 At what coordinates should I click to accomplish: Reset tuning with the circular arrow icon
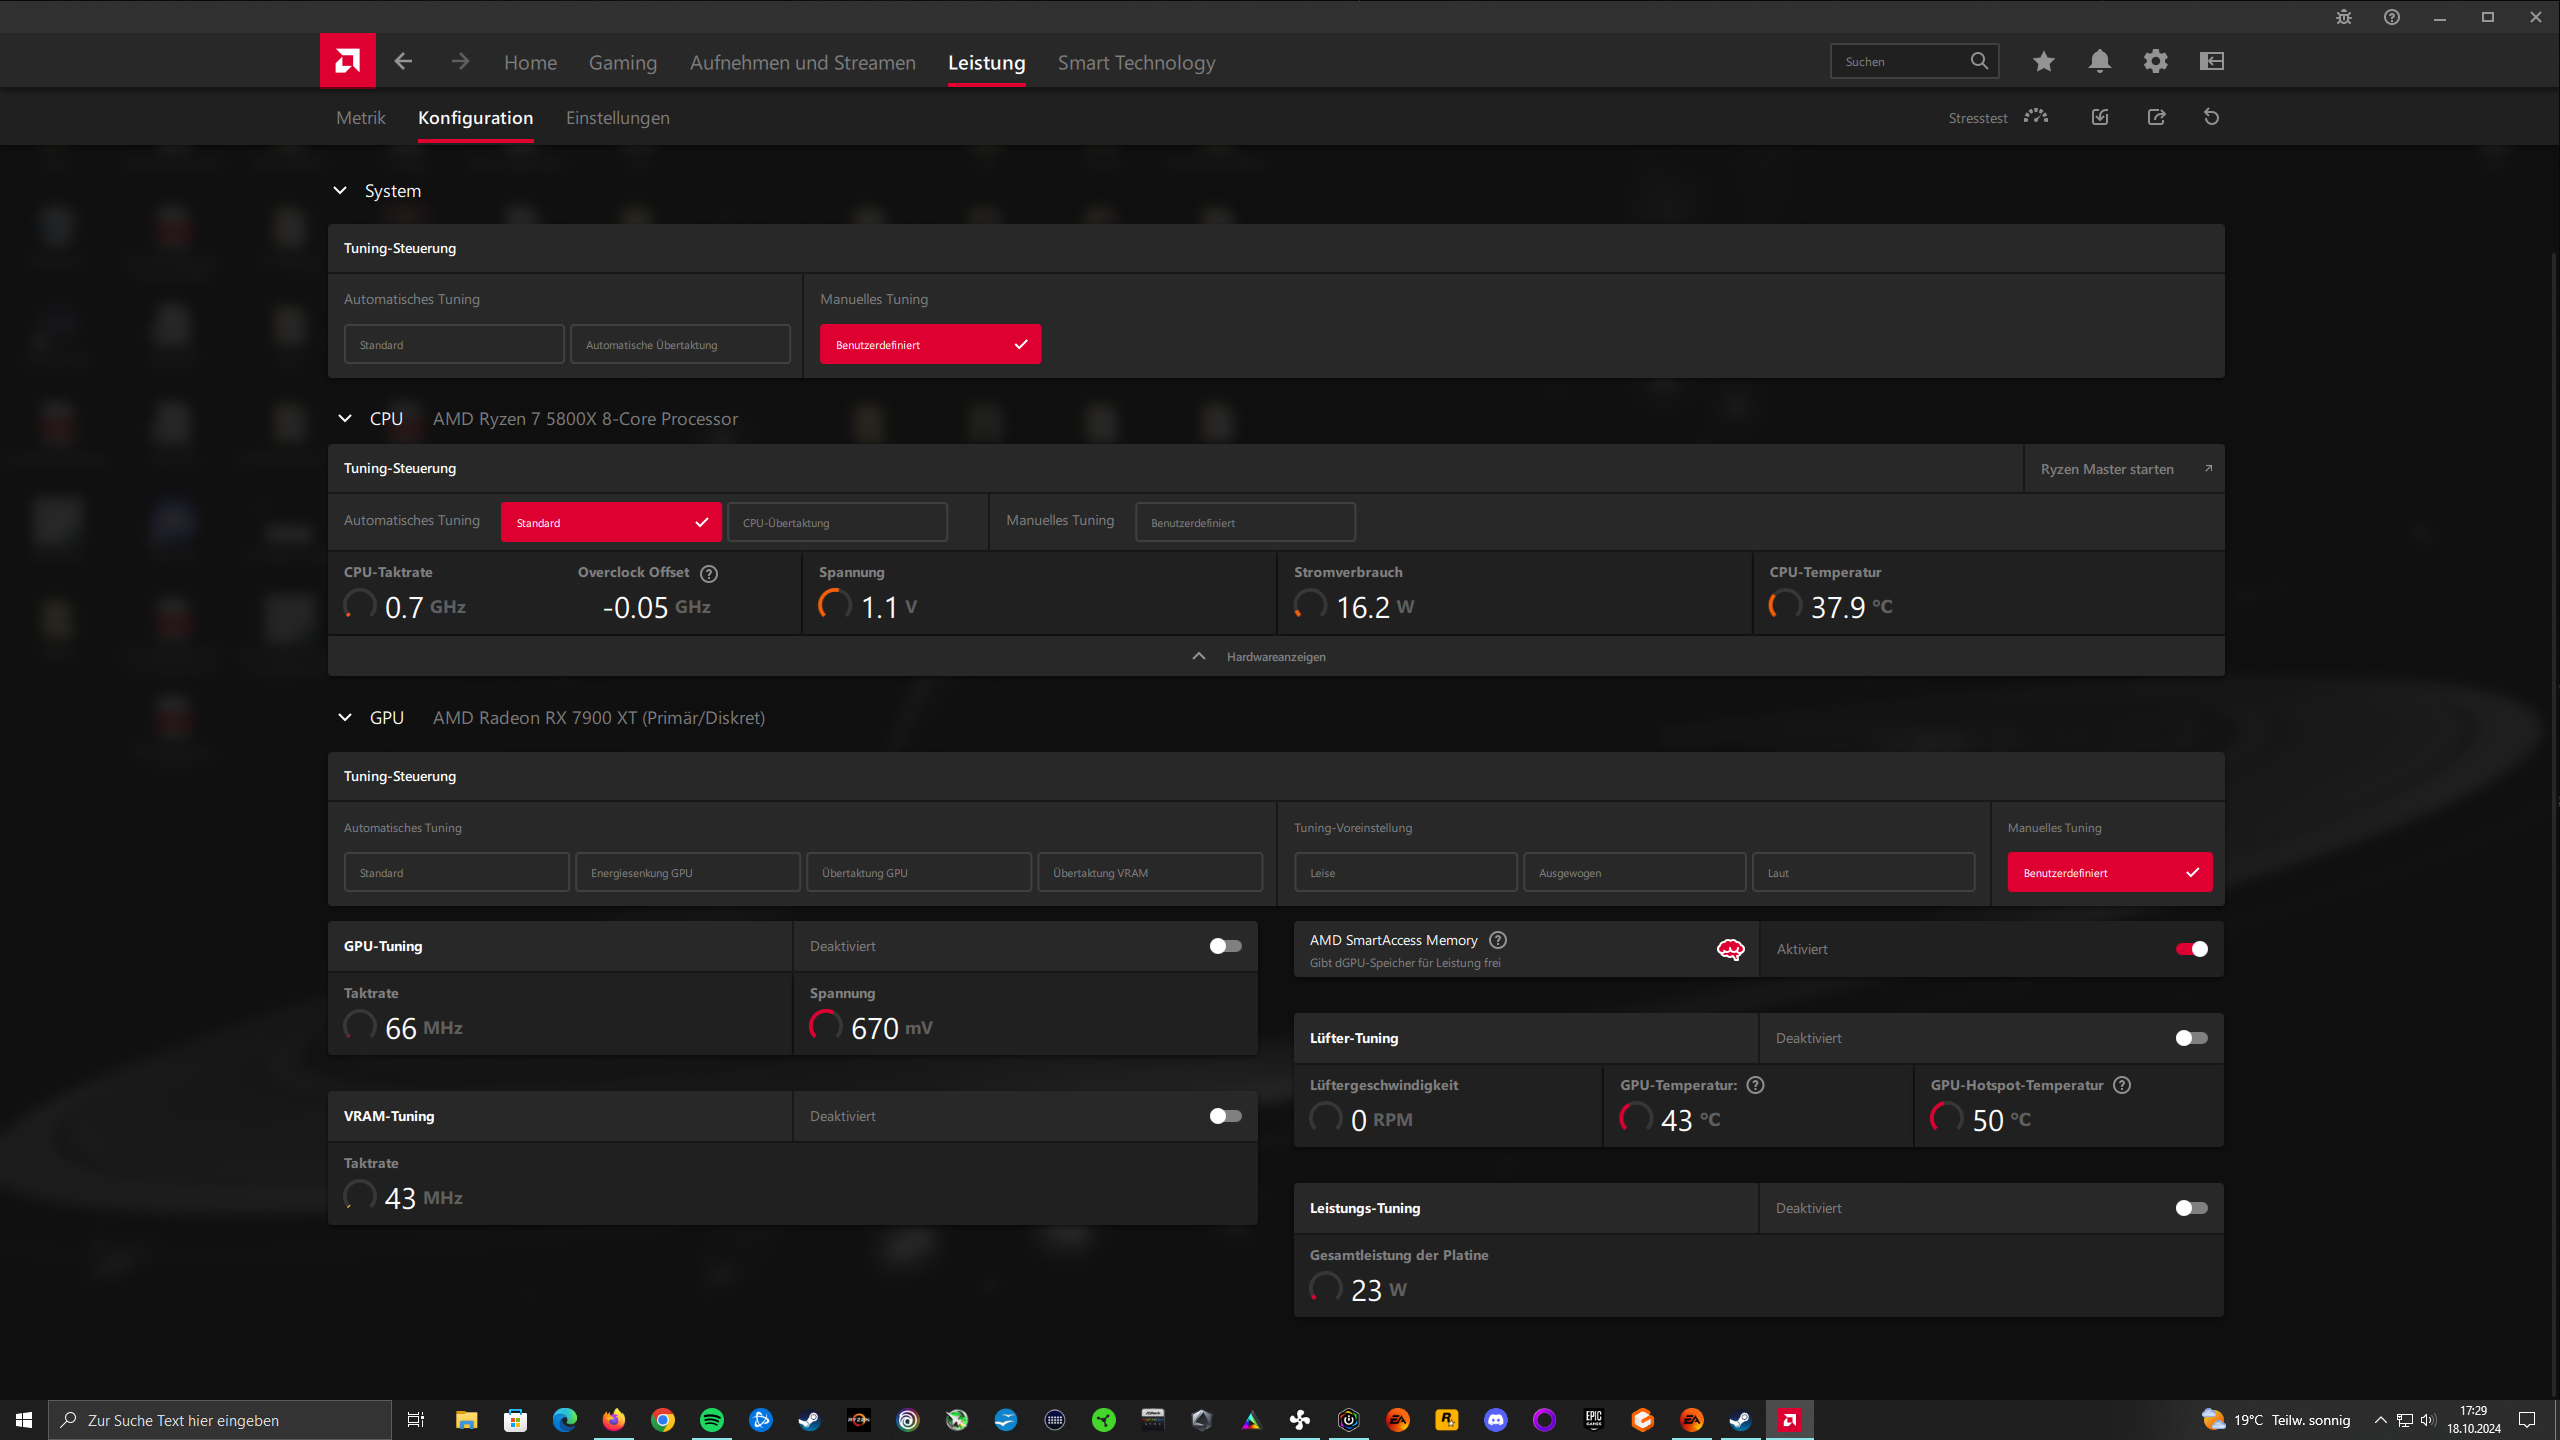[2211, 117]
